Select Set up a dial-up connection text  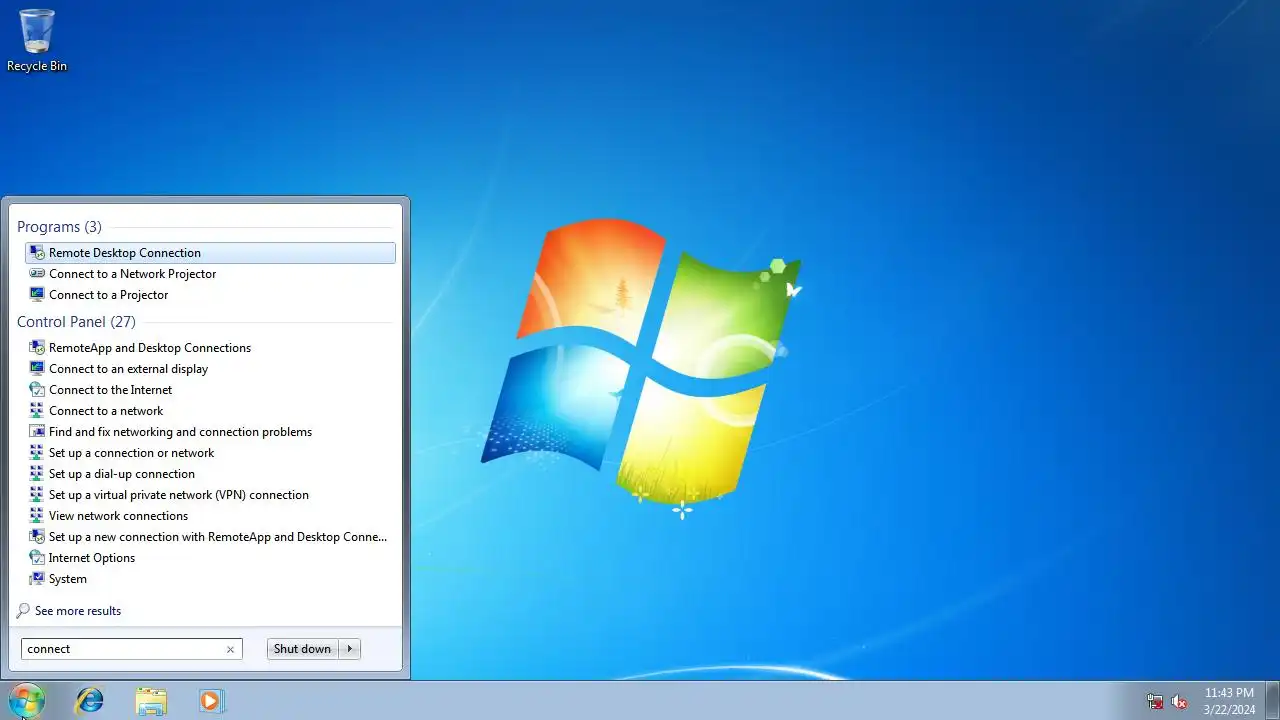[122, 474]
